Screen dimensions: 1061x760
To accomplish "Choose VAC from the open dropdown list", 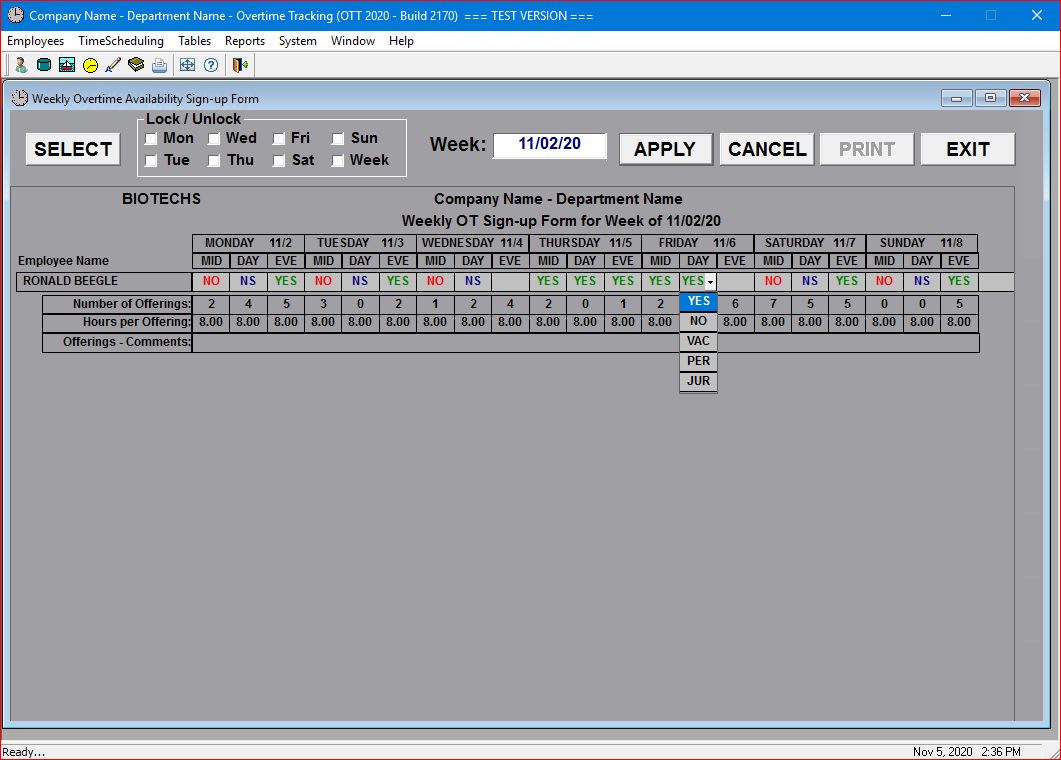I will [698, 341].
